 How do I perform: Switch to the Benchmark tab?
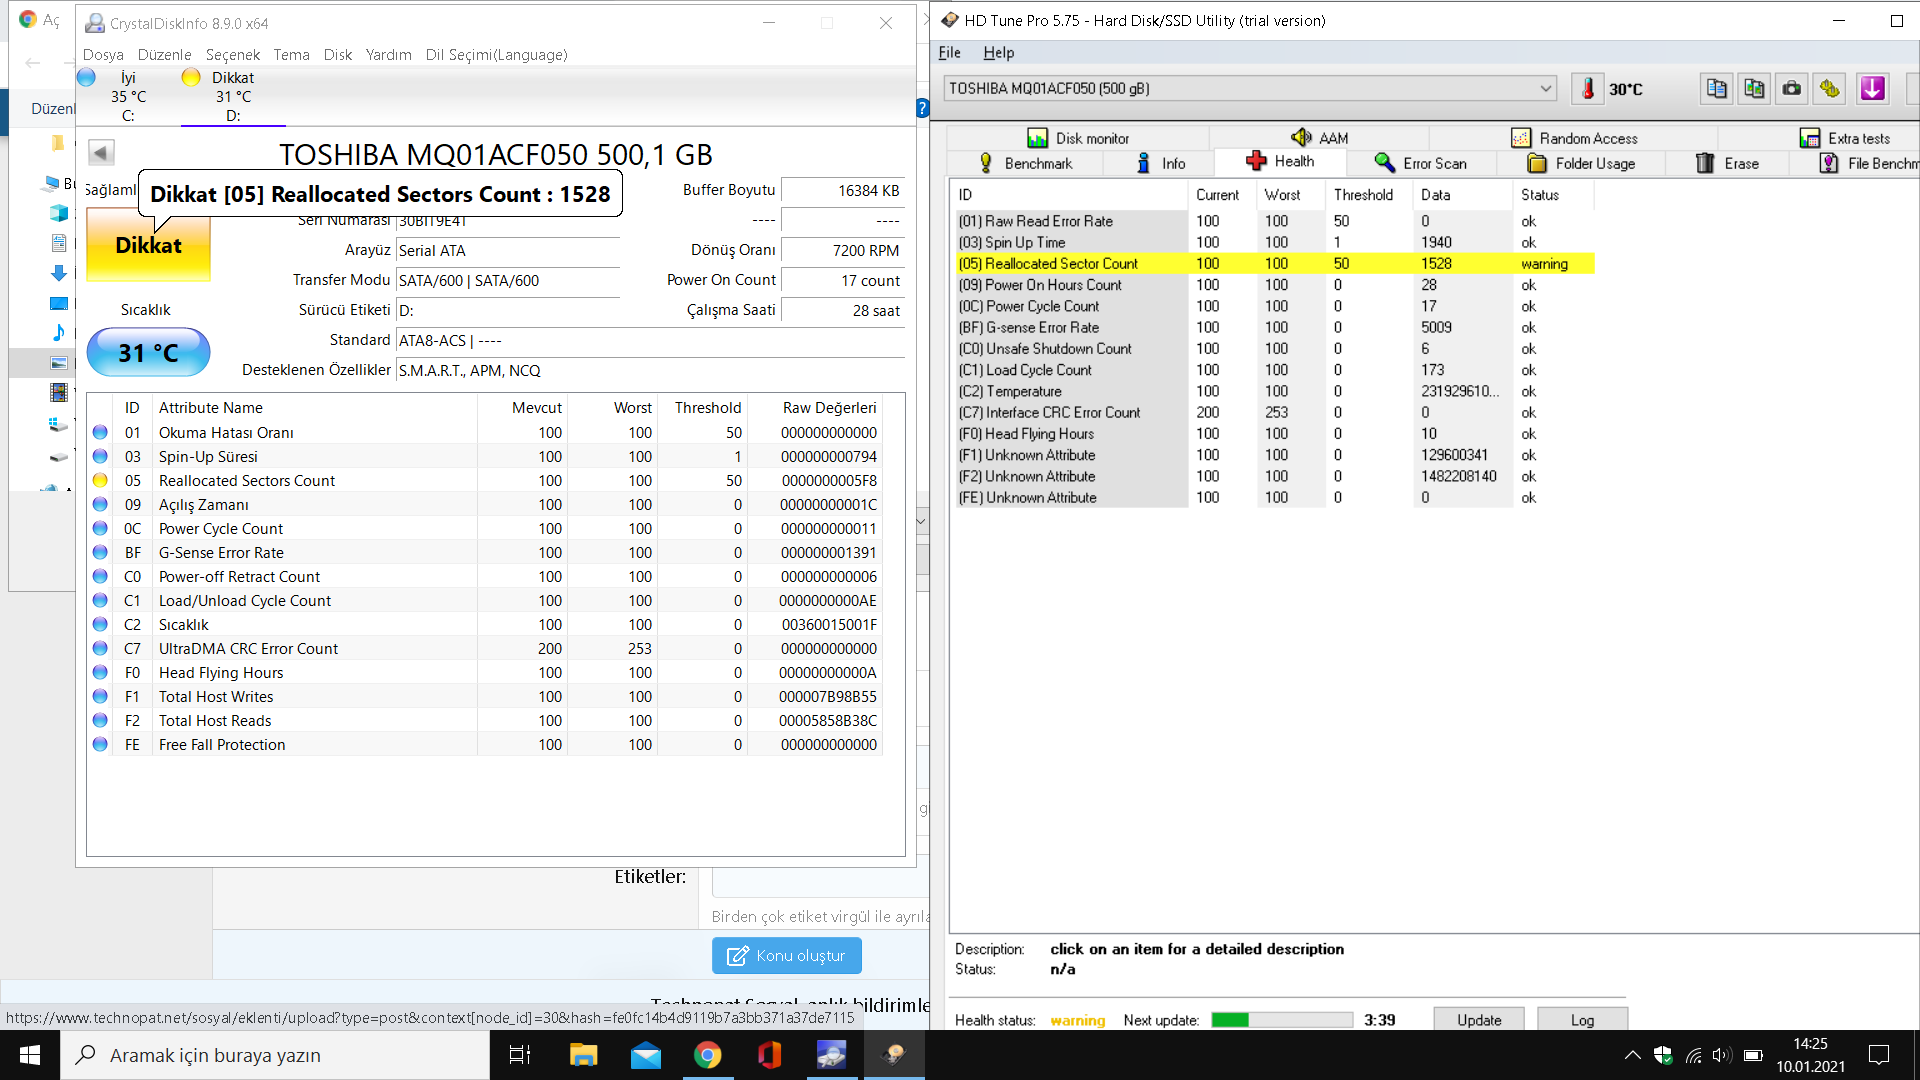point(1026,163)
